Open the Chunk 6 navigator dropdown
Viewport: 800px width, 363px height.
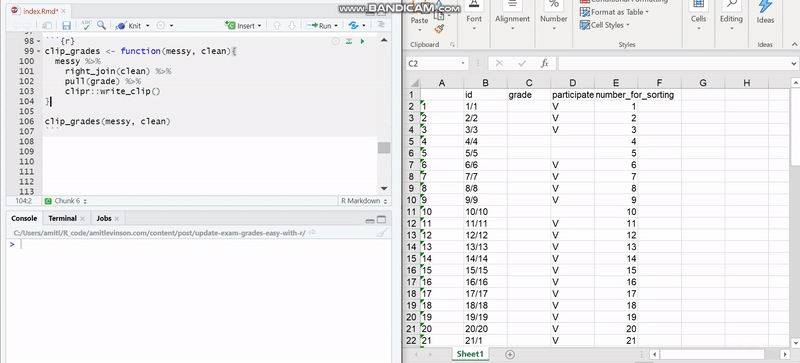66,201
